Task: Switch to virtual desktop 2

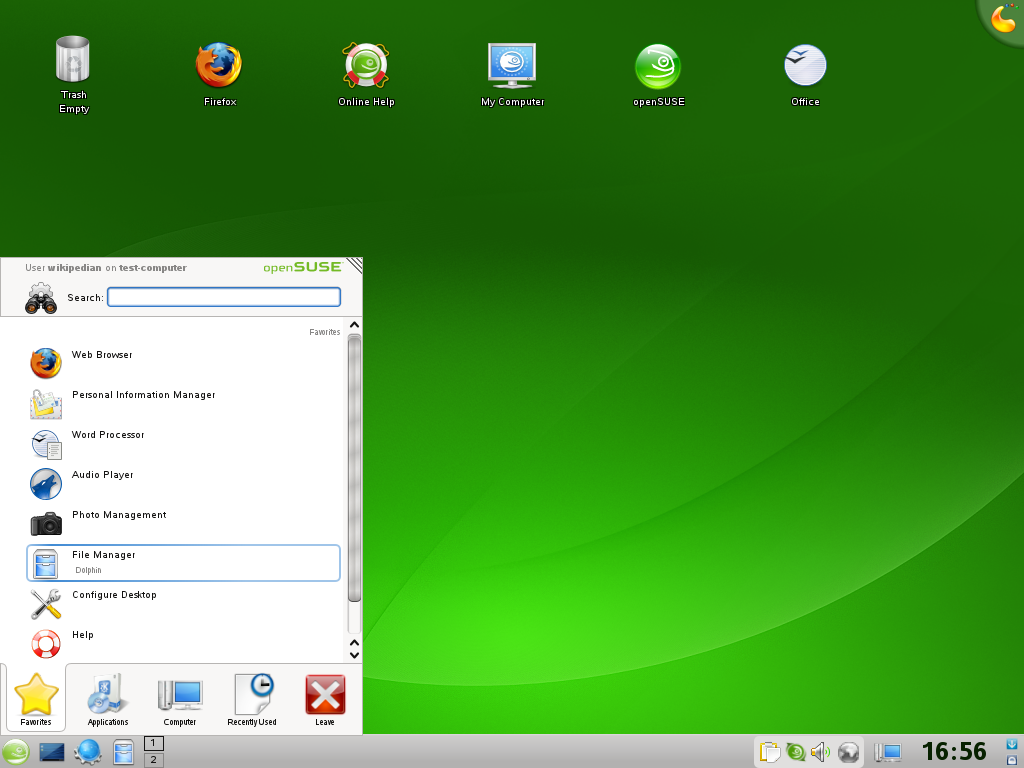Action: click(x=154, y=760)
